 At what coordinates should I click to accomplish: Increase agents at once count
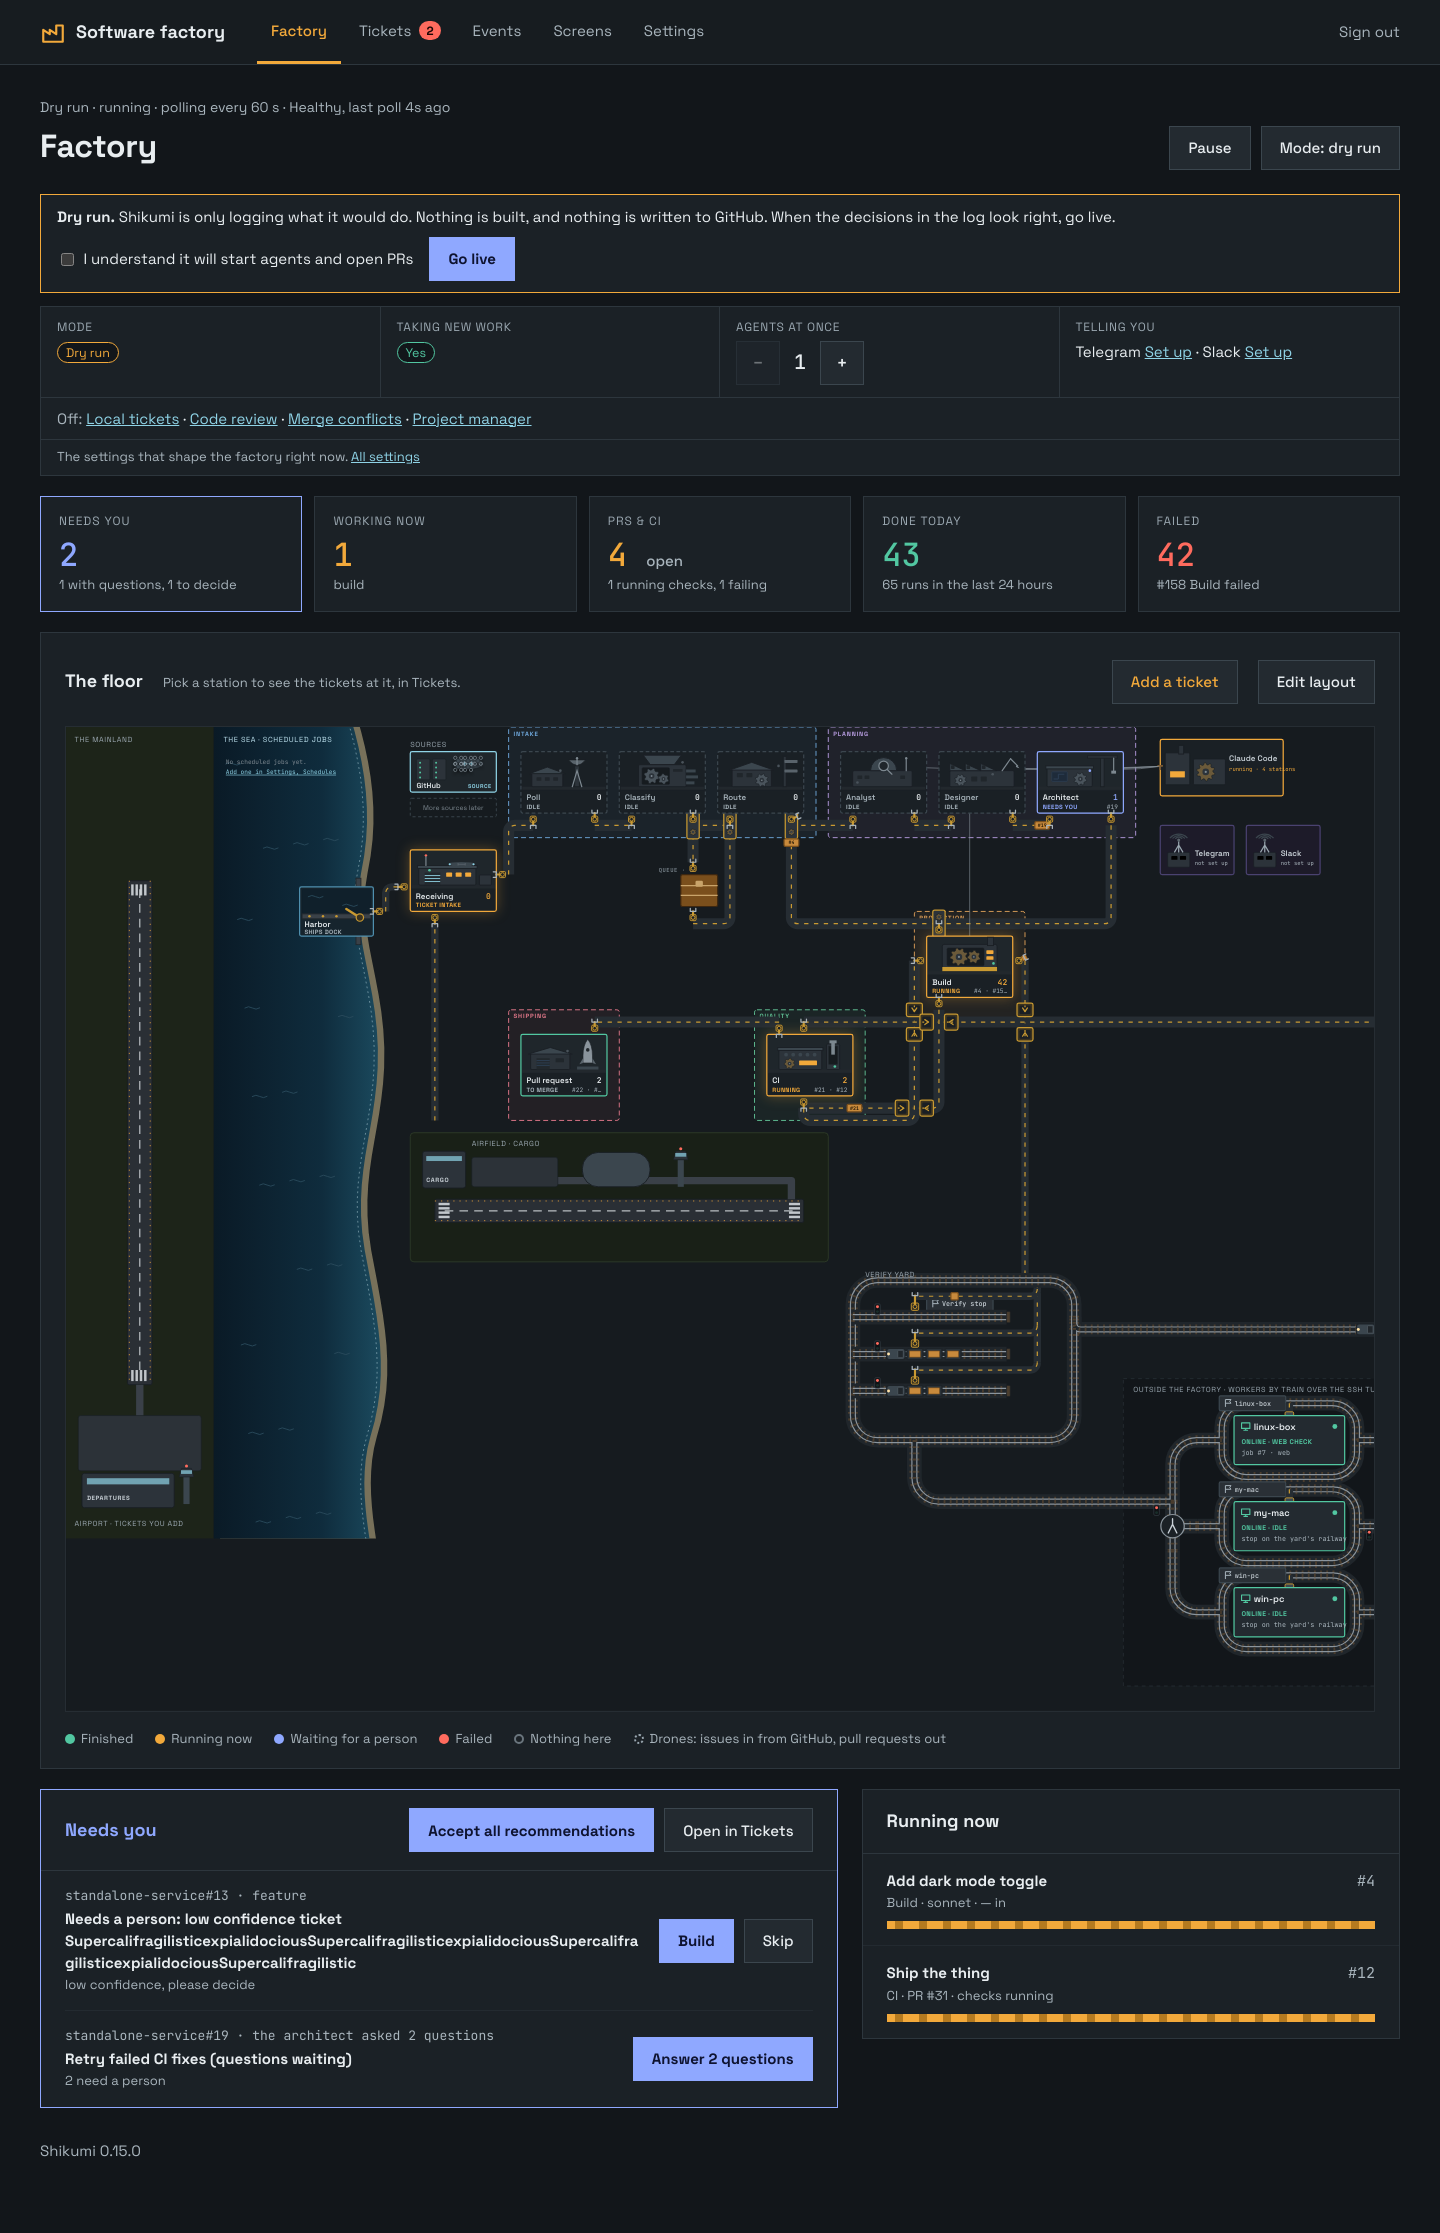click(x=842, y=363)
